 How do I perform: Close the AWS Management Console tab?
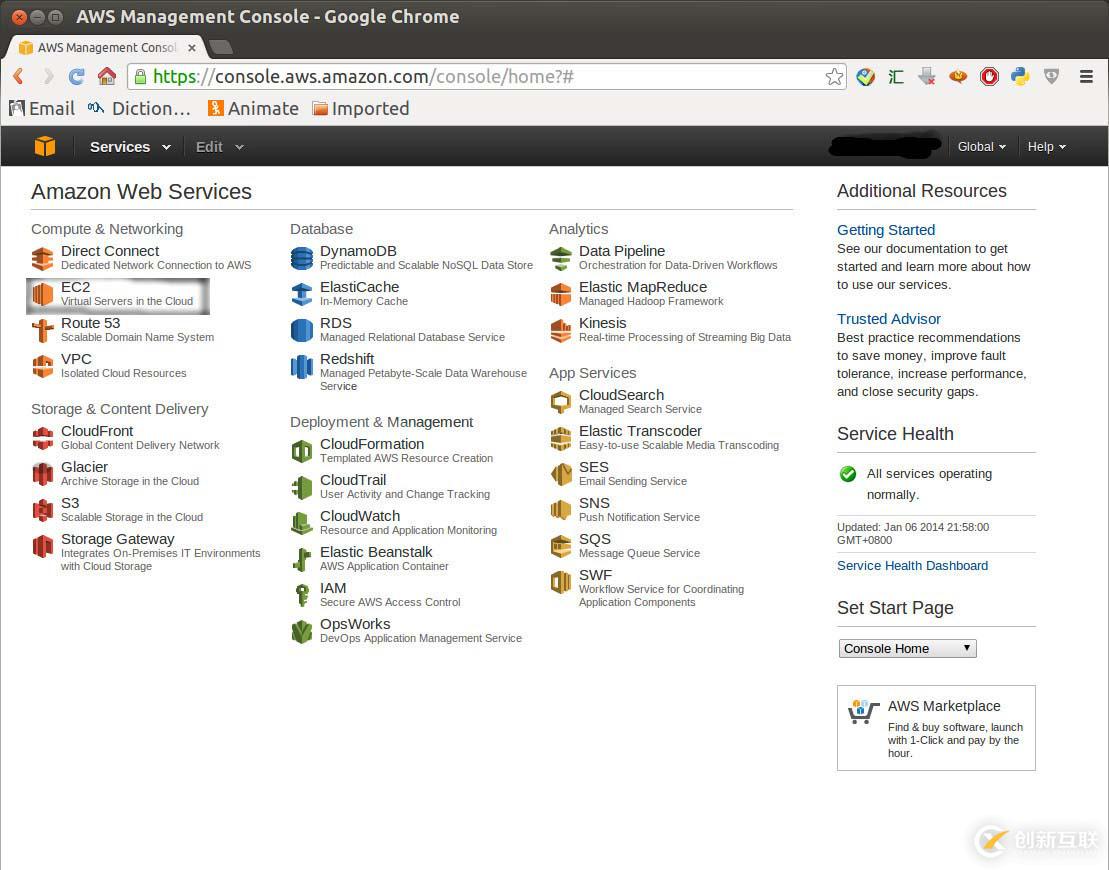point(192,47)
